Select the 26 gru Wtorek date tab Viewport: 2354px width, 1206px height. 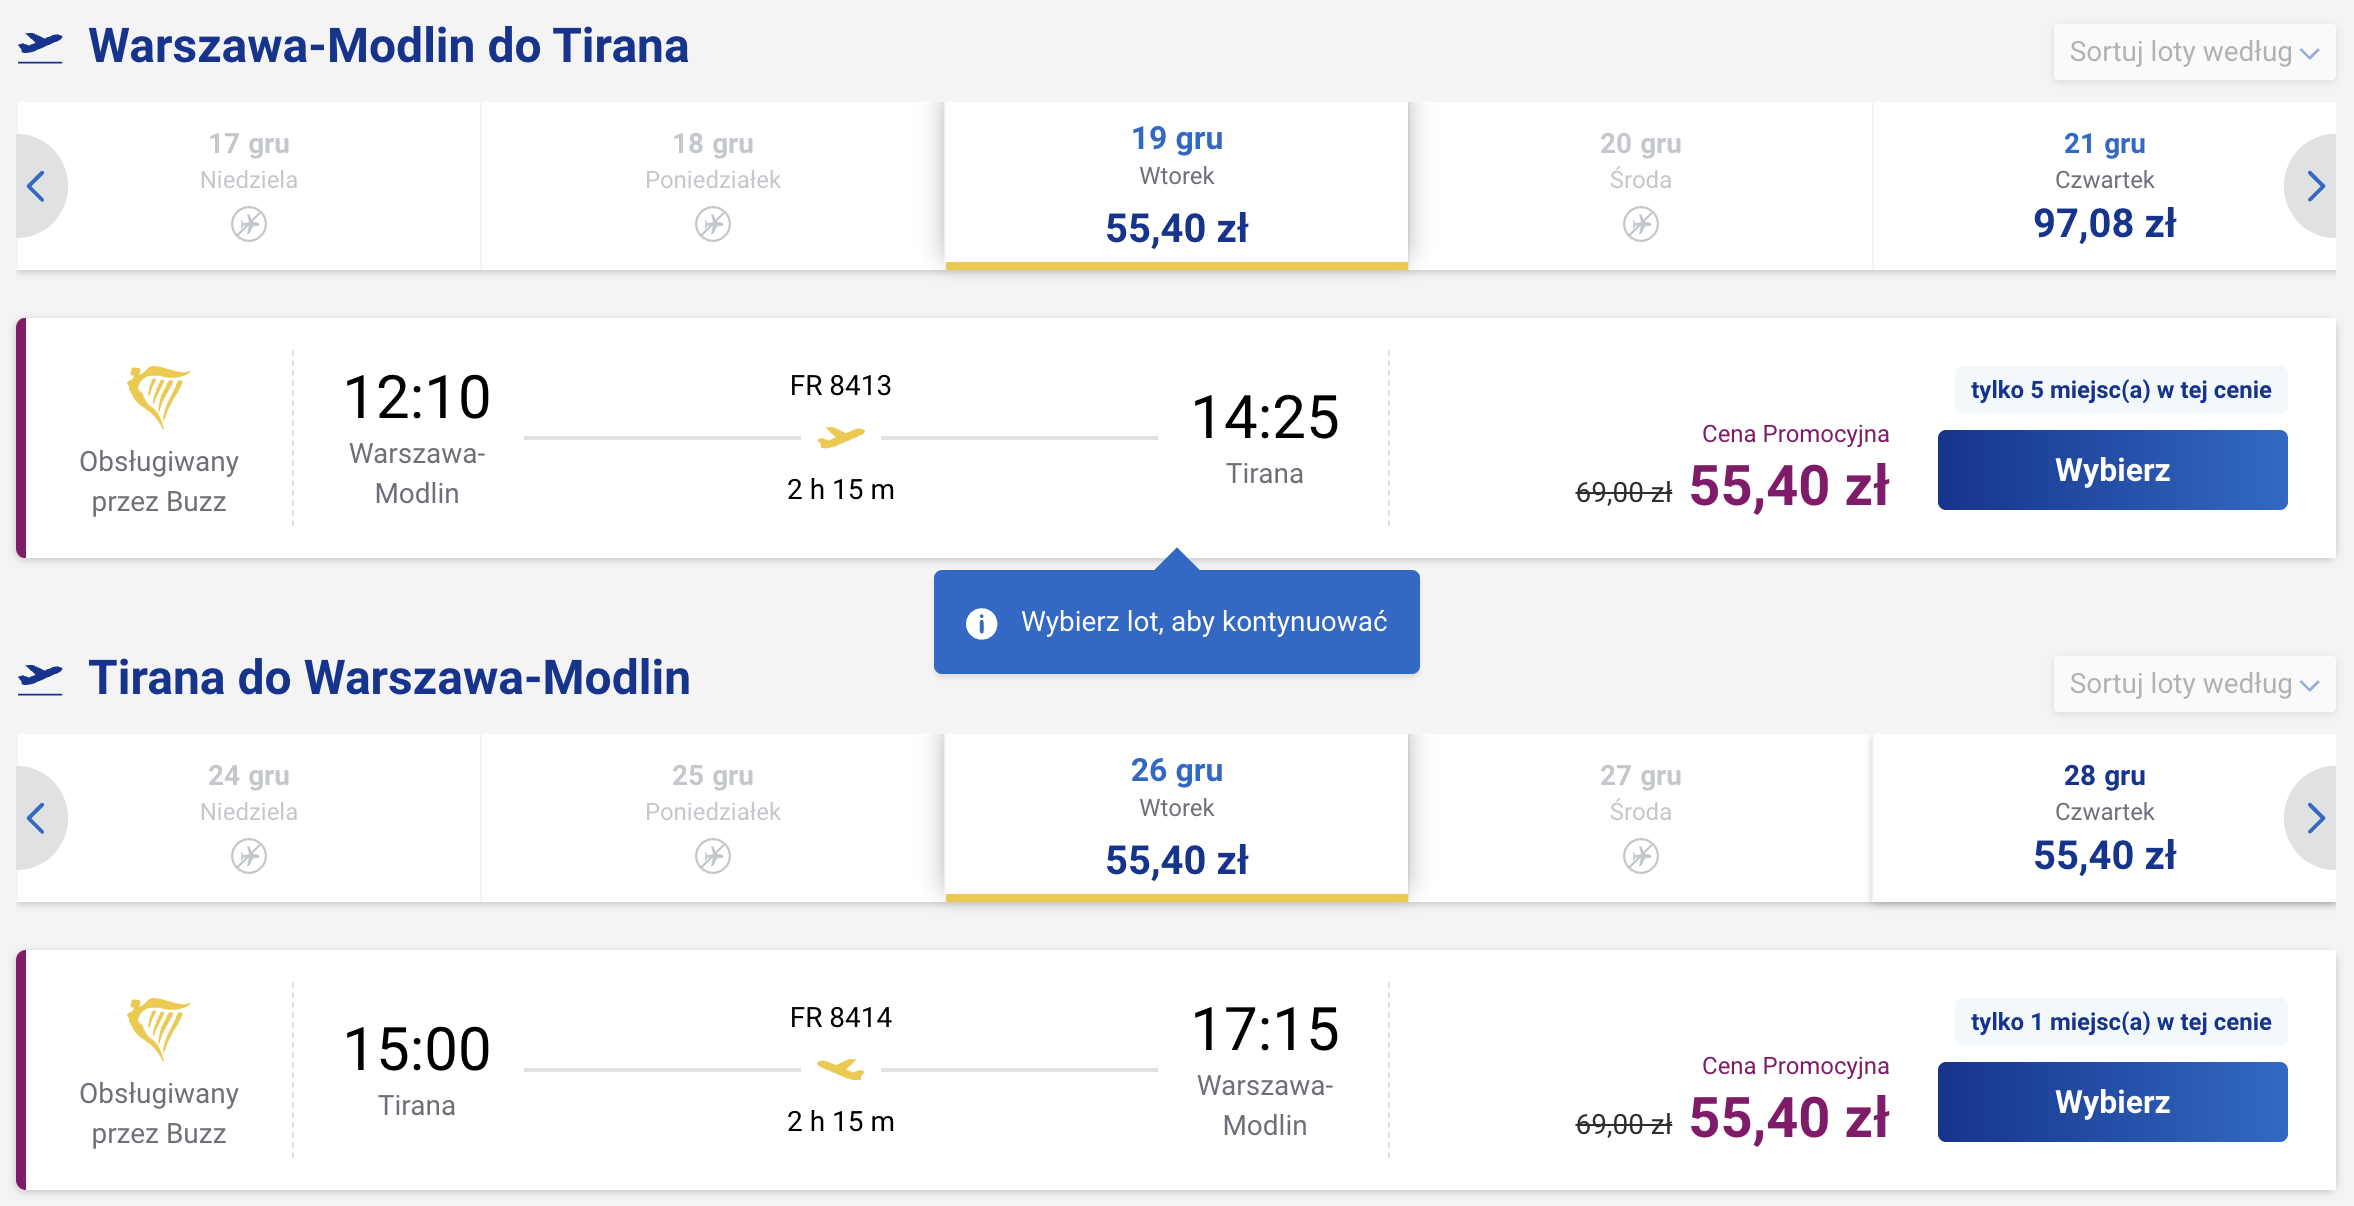coord(1177,818)
